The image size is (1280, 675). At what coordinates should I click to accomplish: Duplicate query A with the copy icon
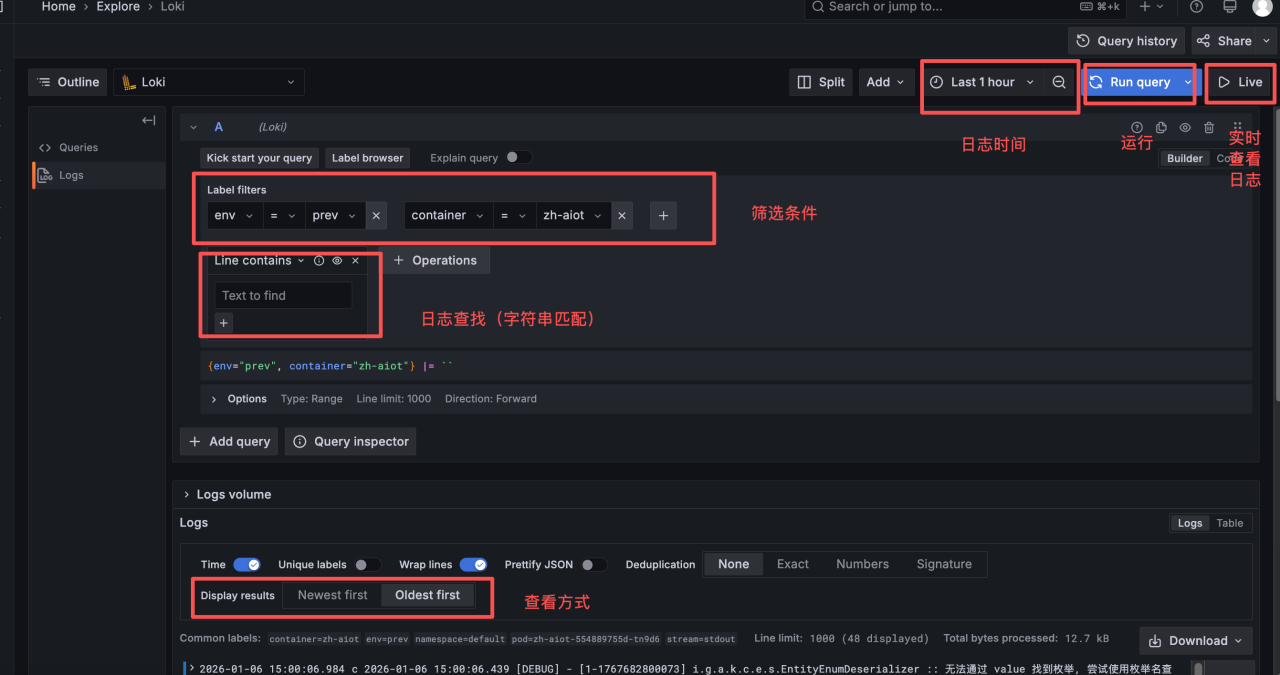pyautogui.click(x=1161, y=127)
